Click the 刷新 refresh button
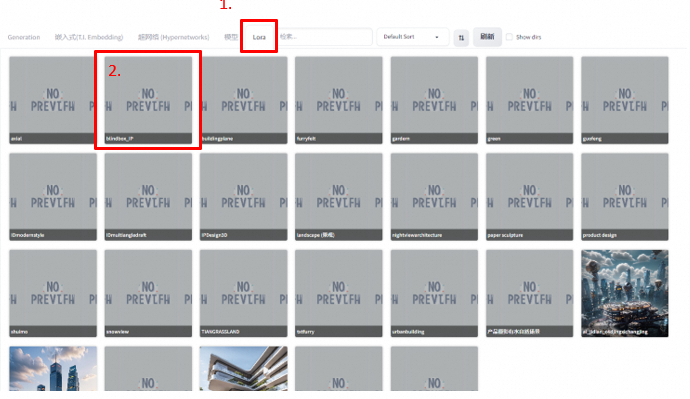The height and width of the screenshot is (399, 690). [x=487, y=37]
